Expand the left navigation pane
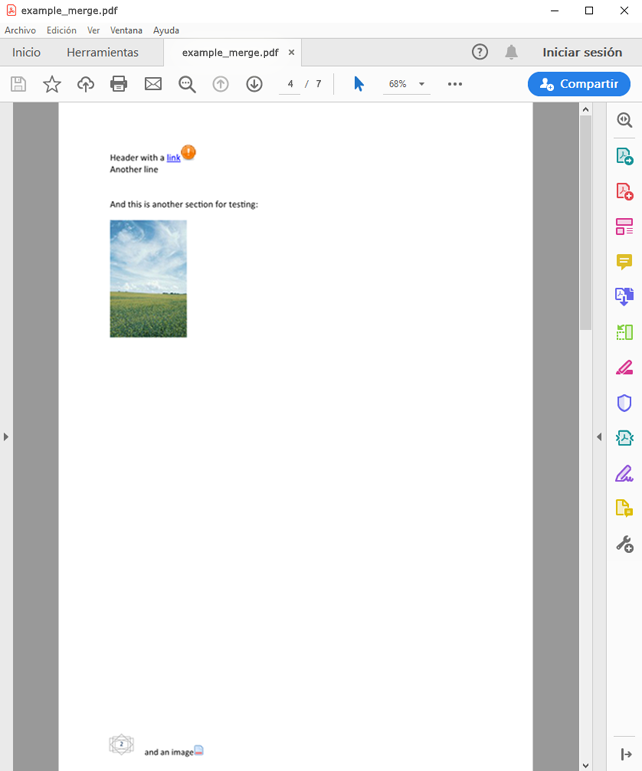Viewport: 642px width, 771px height. 6,437
